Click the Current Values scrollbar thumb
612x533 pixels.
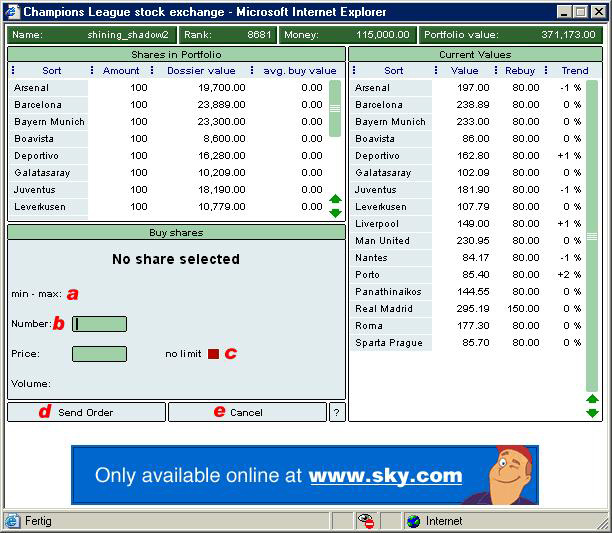[x=592, y=236]
